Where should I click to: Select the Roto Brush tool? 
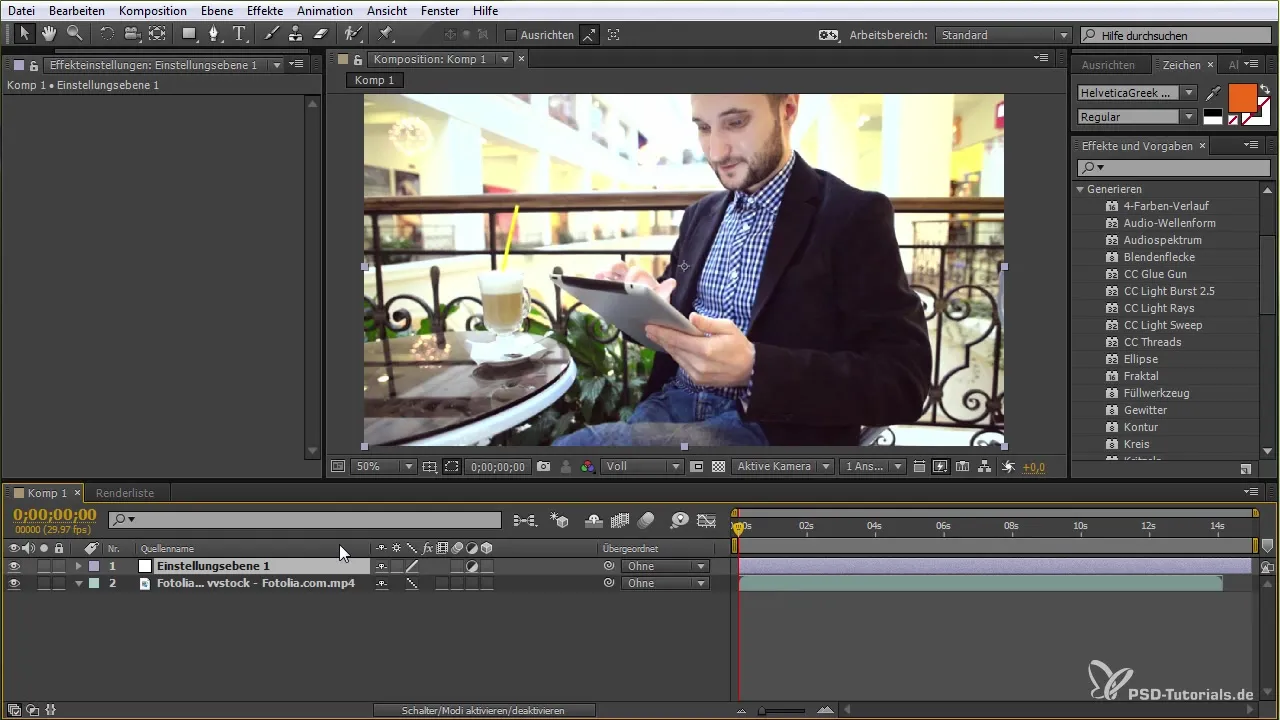pyautogui.click(x=352, y=34)
